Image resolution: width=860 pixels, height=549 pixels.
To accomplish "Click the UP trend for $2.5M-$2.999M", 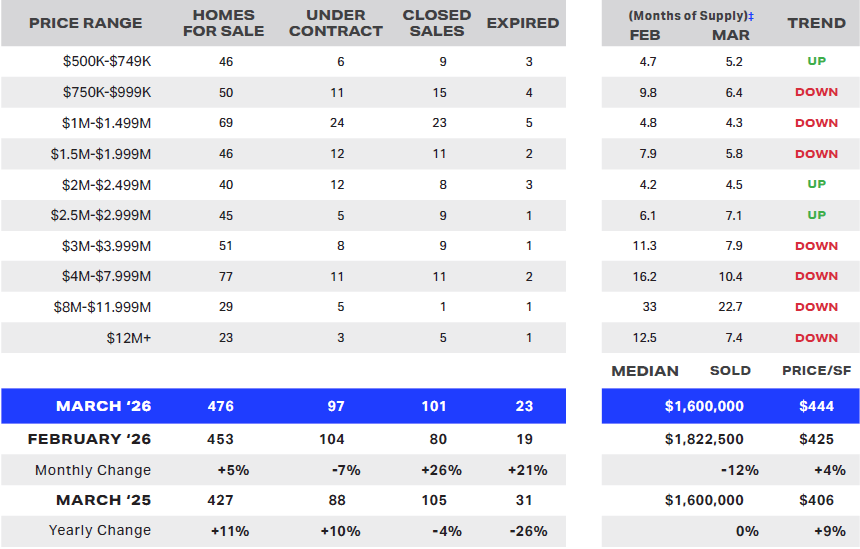I will click(x=816, y=215).
